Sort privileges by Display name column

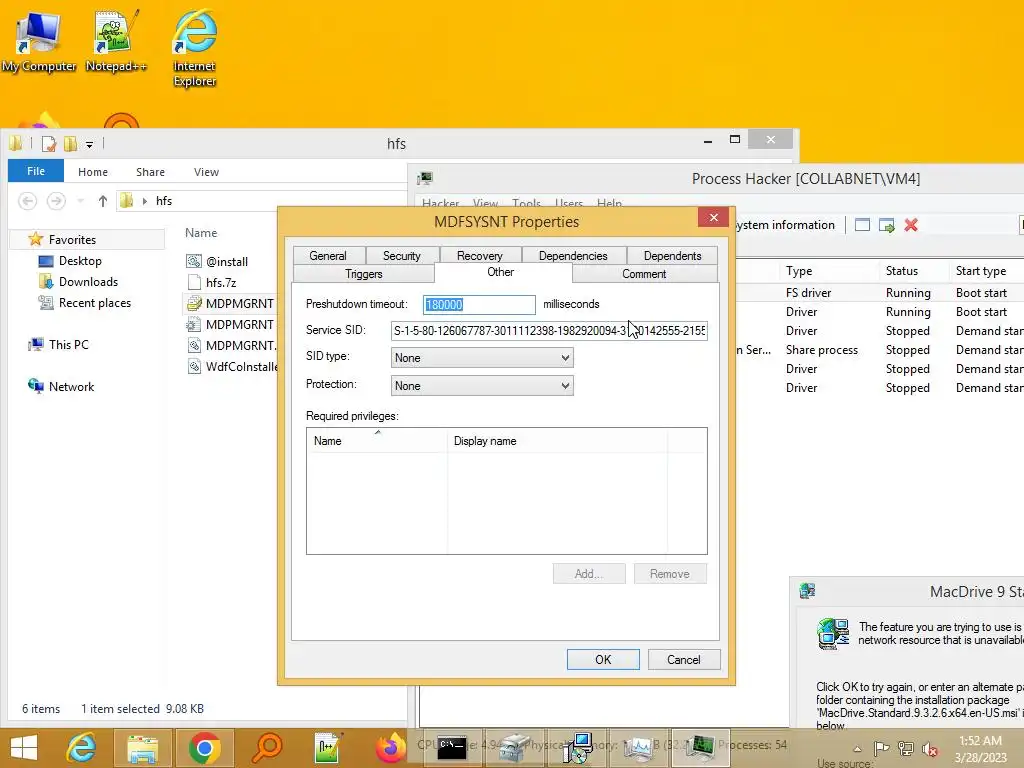tap(557, 441)
